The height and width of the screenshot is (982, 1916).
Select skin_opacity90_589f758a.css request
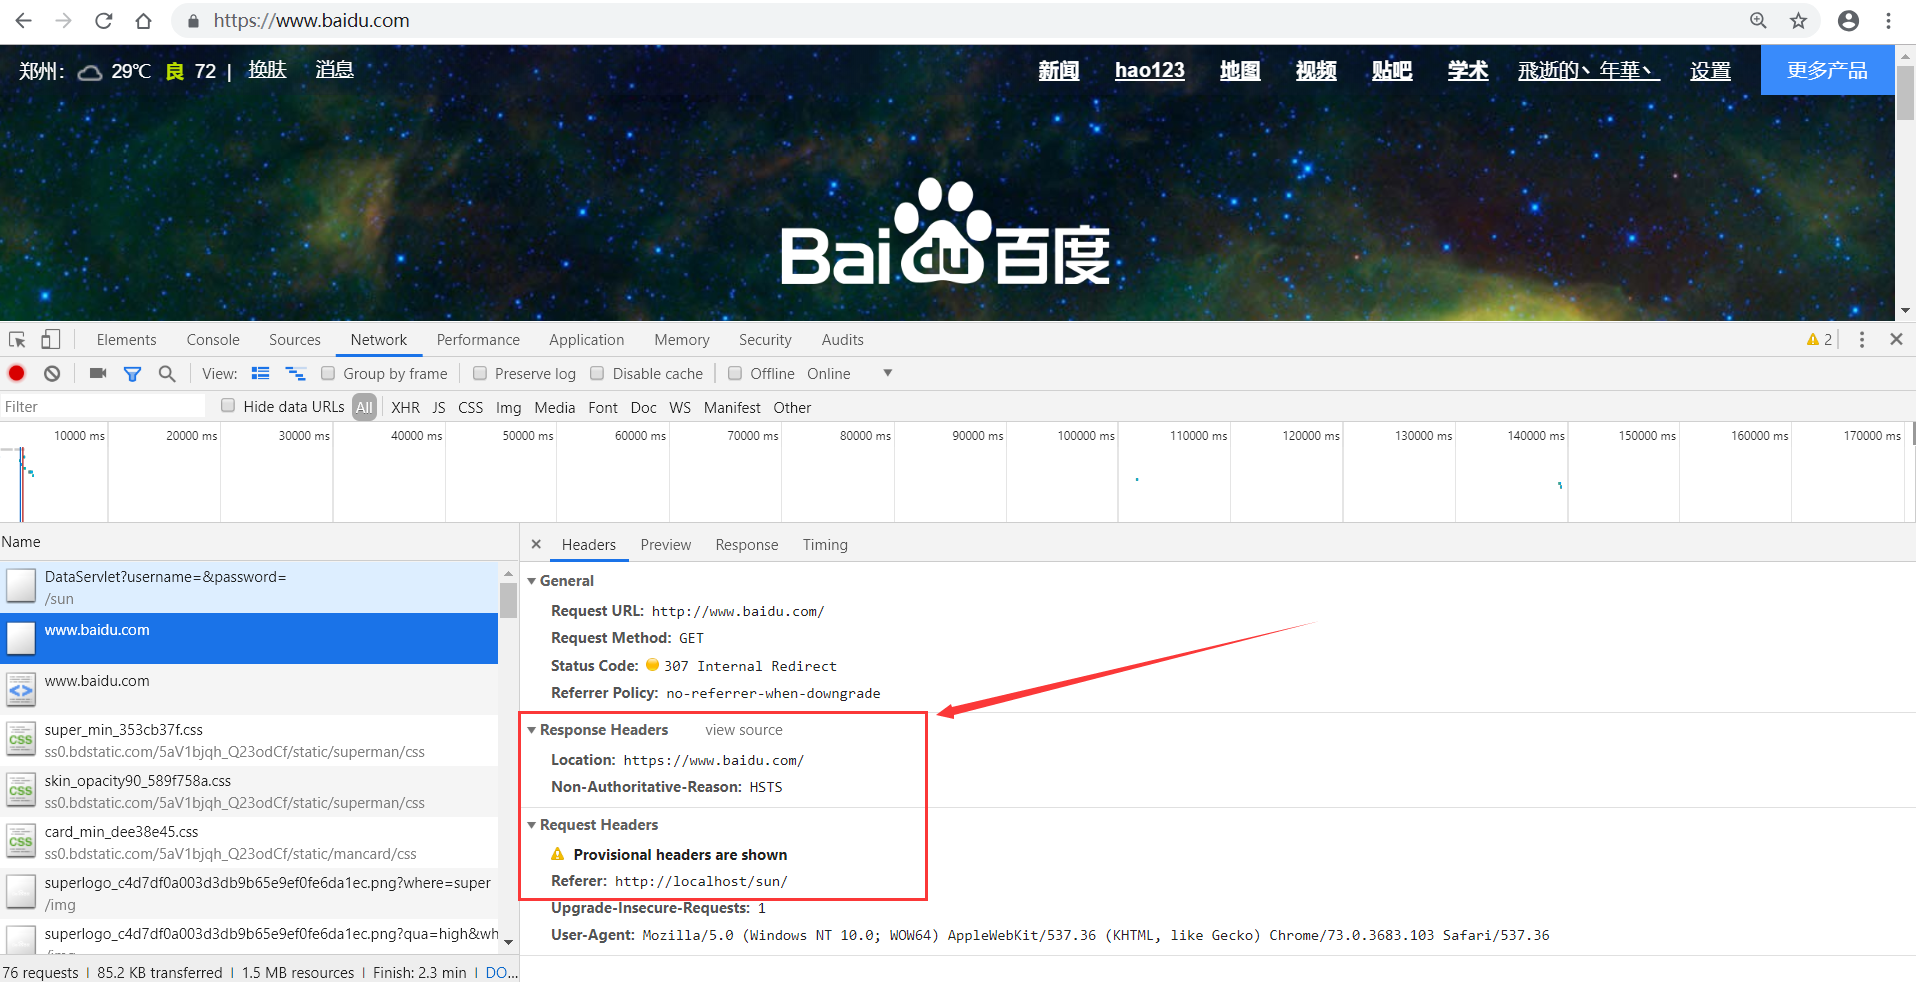tap(249, 791)
